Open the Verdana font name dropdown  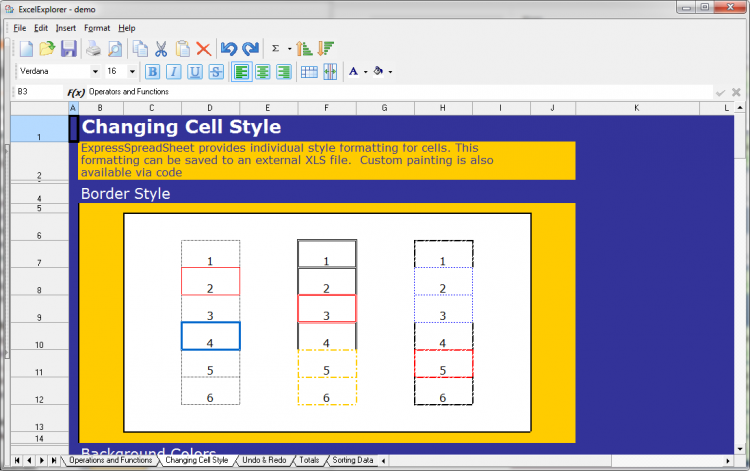(95, 71)
